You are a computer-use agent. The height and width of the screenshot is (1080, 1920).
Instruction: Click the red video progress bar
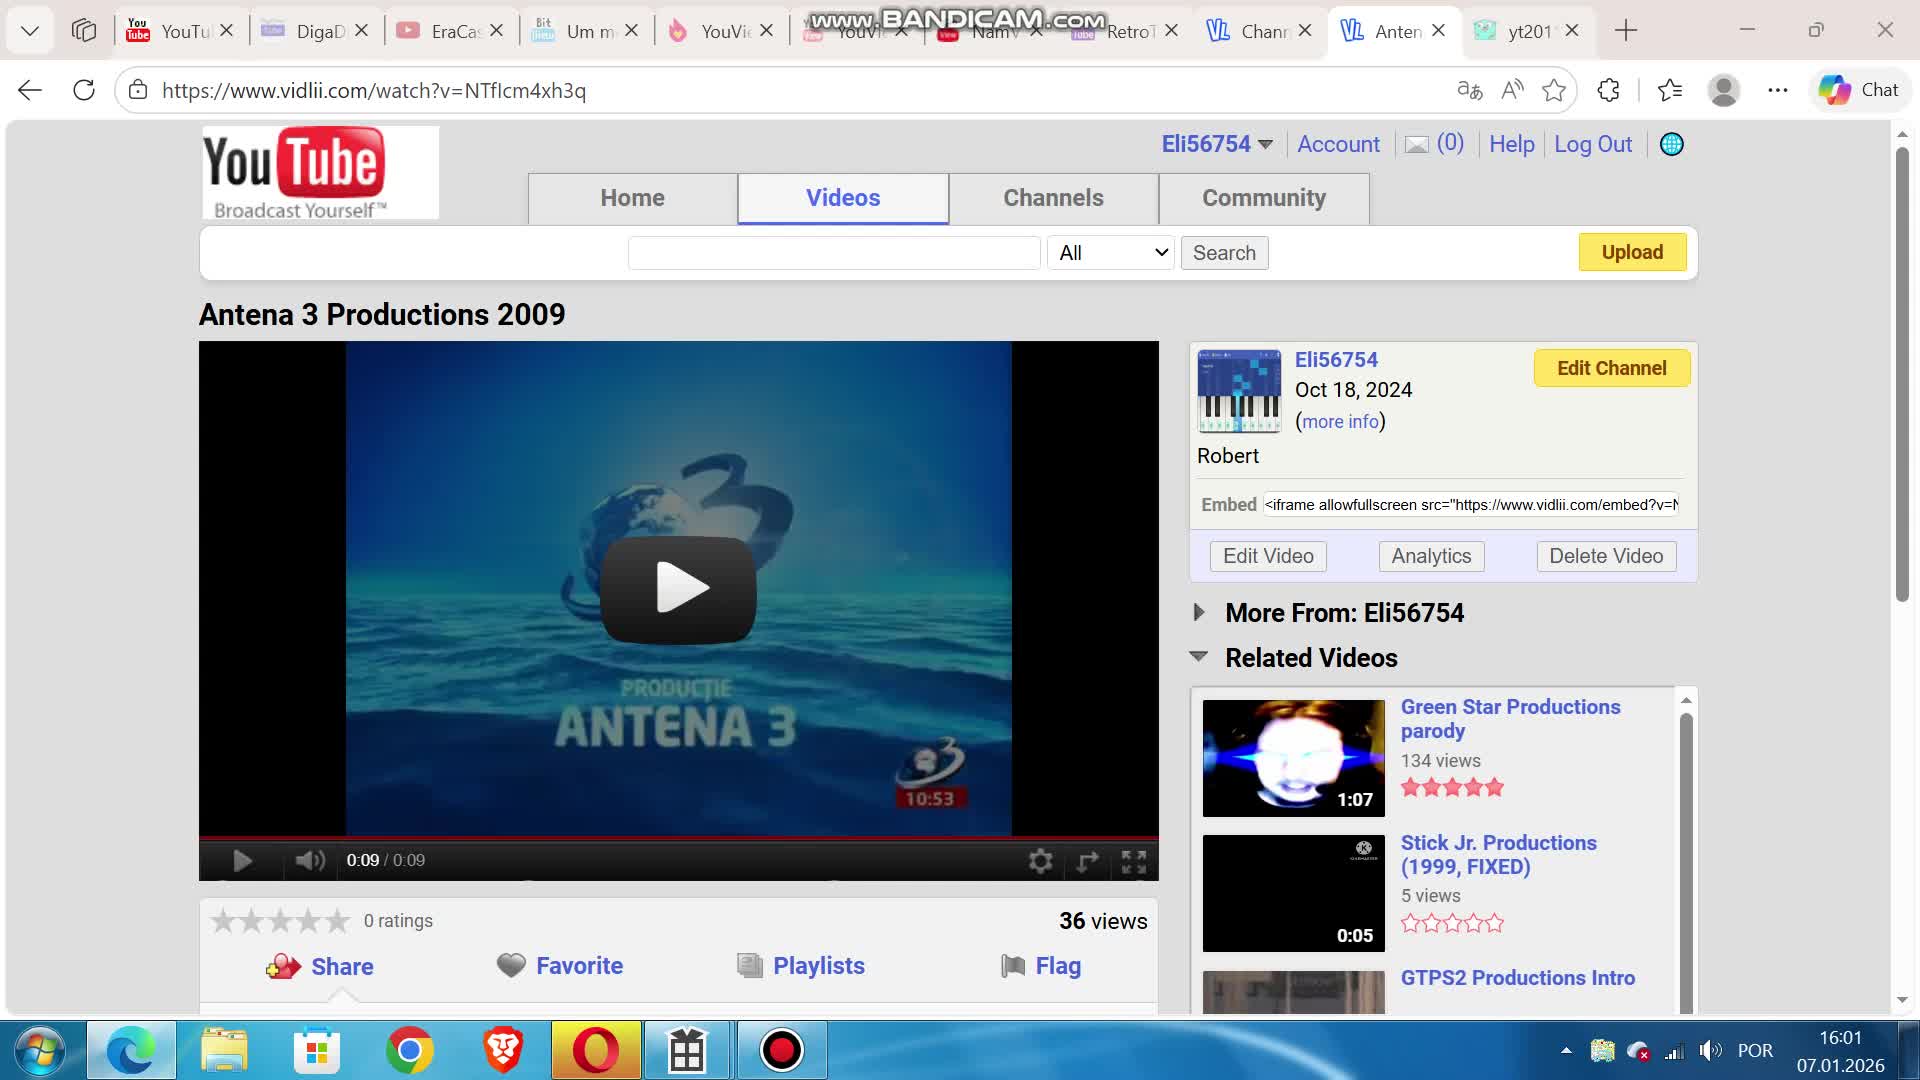[x=678, y=838]
